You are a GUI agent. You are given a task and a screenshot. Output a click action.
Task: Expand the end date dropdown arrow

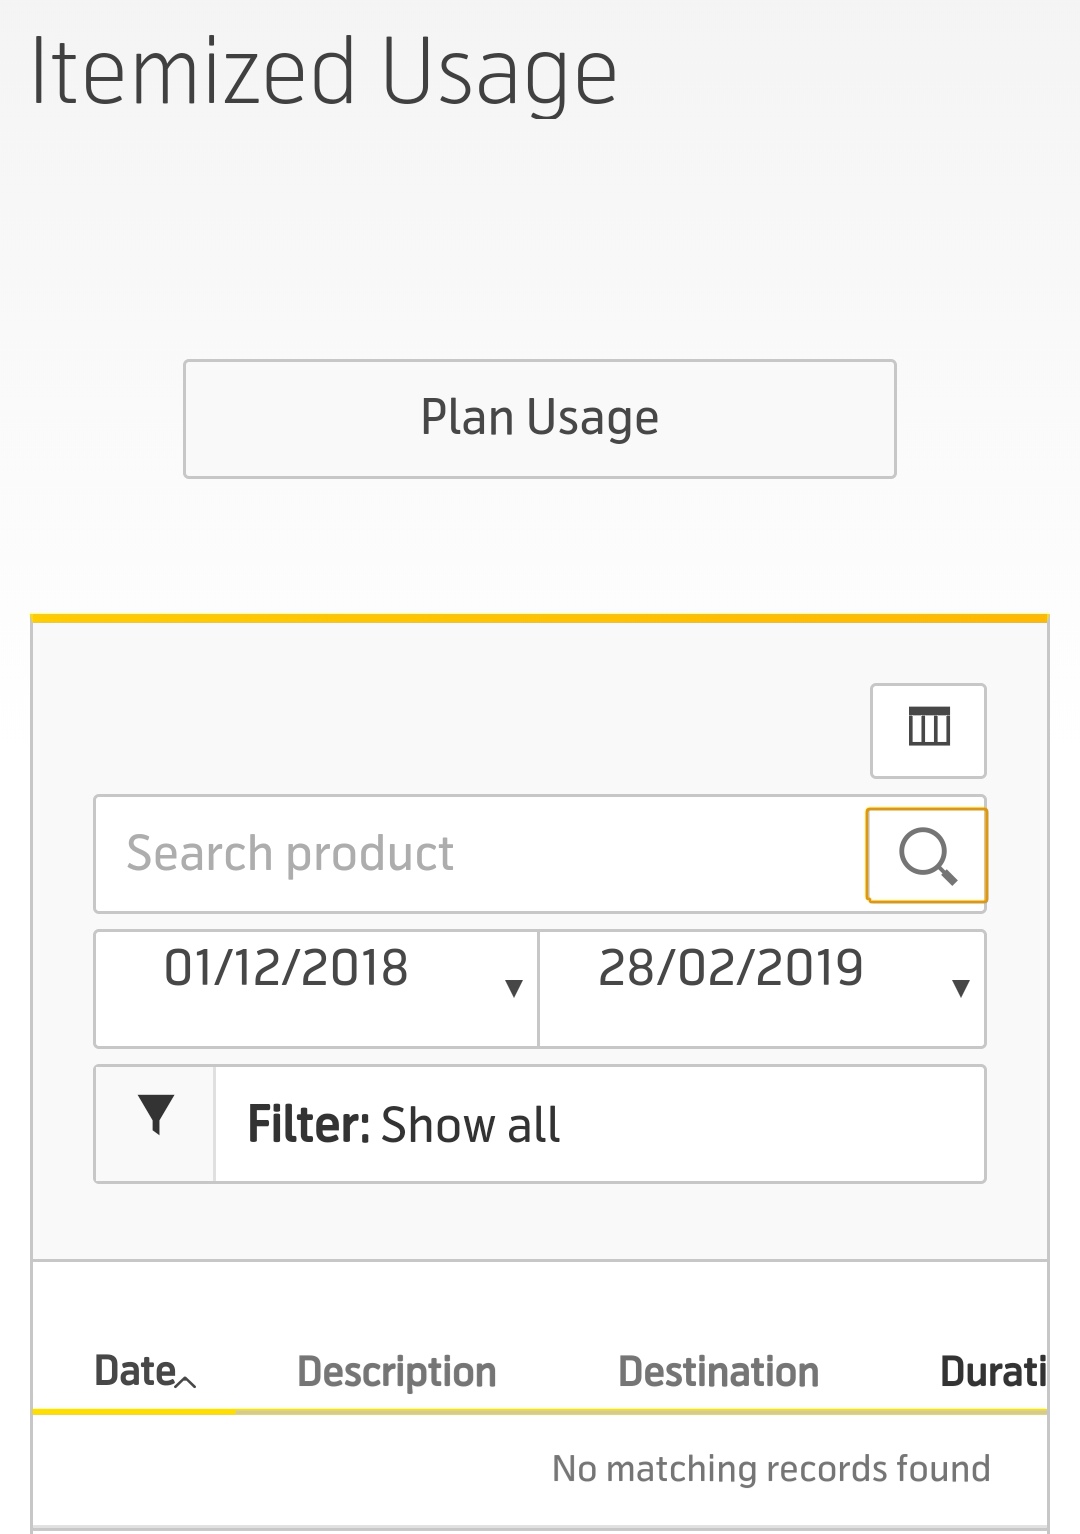961,988
